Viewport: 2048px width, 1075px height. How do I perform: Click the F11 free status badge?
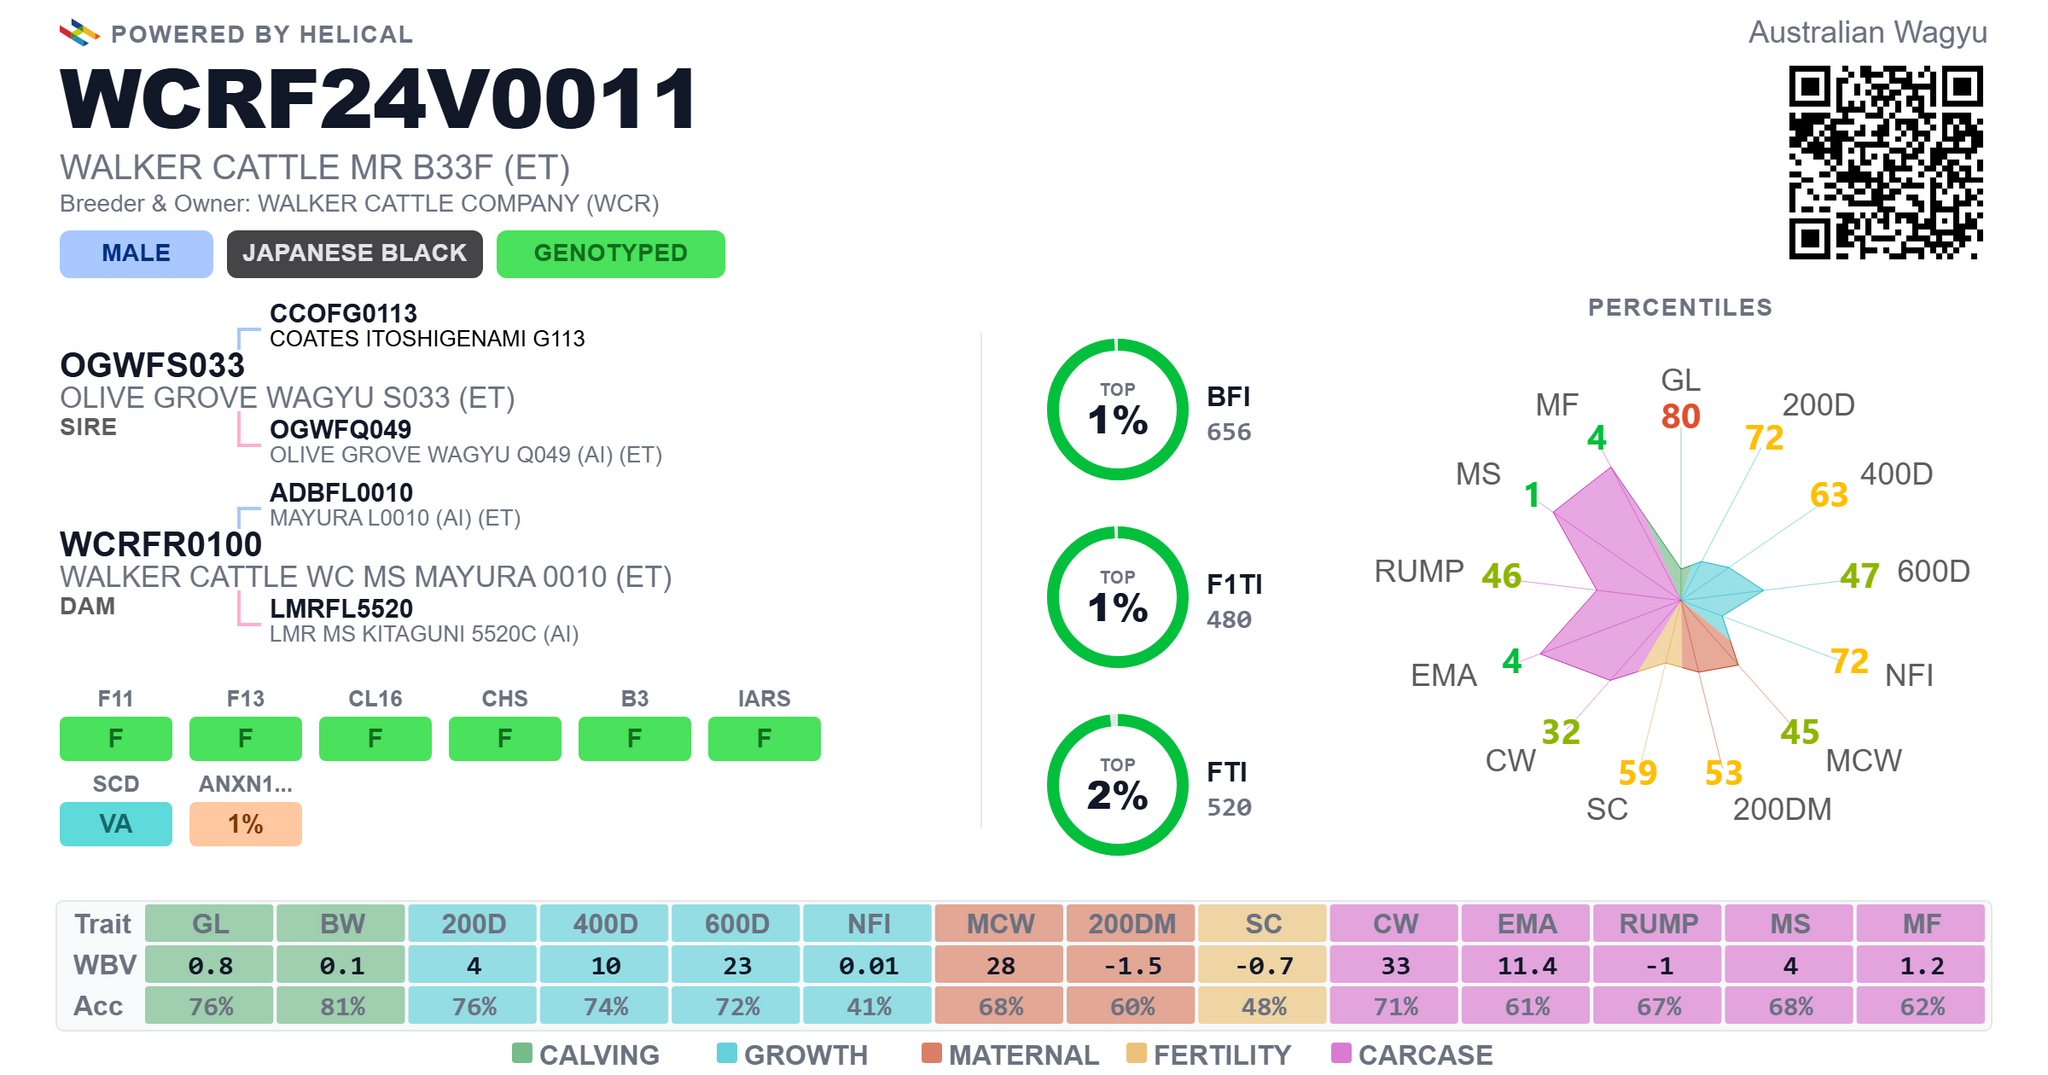tap(116, 739)
